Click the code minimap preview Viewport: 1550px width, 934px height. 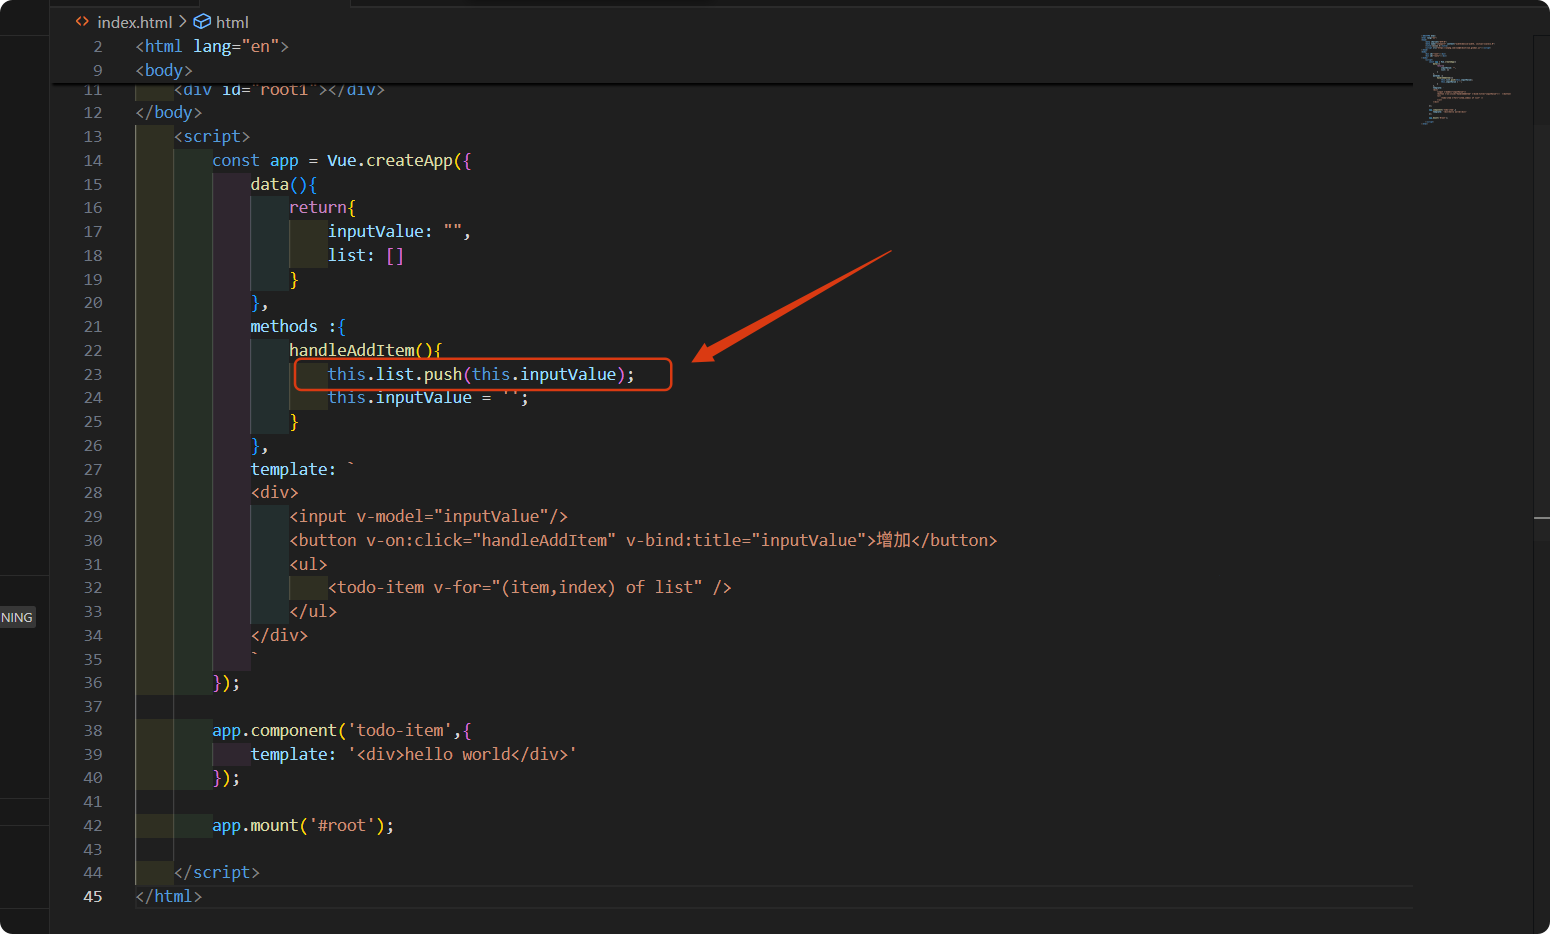pos(1464,79)
